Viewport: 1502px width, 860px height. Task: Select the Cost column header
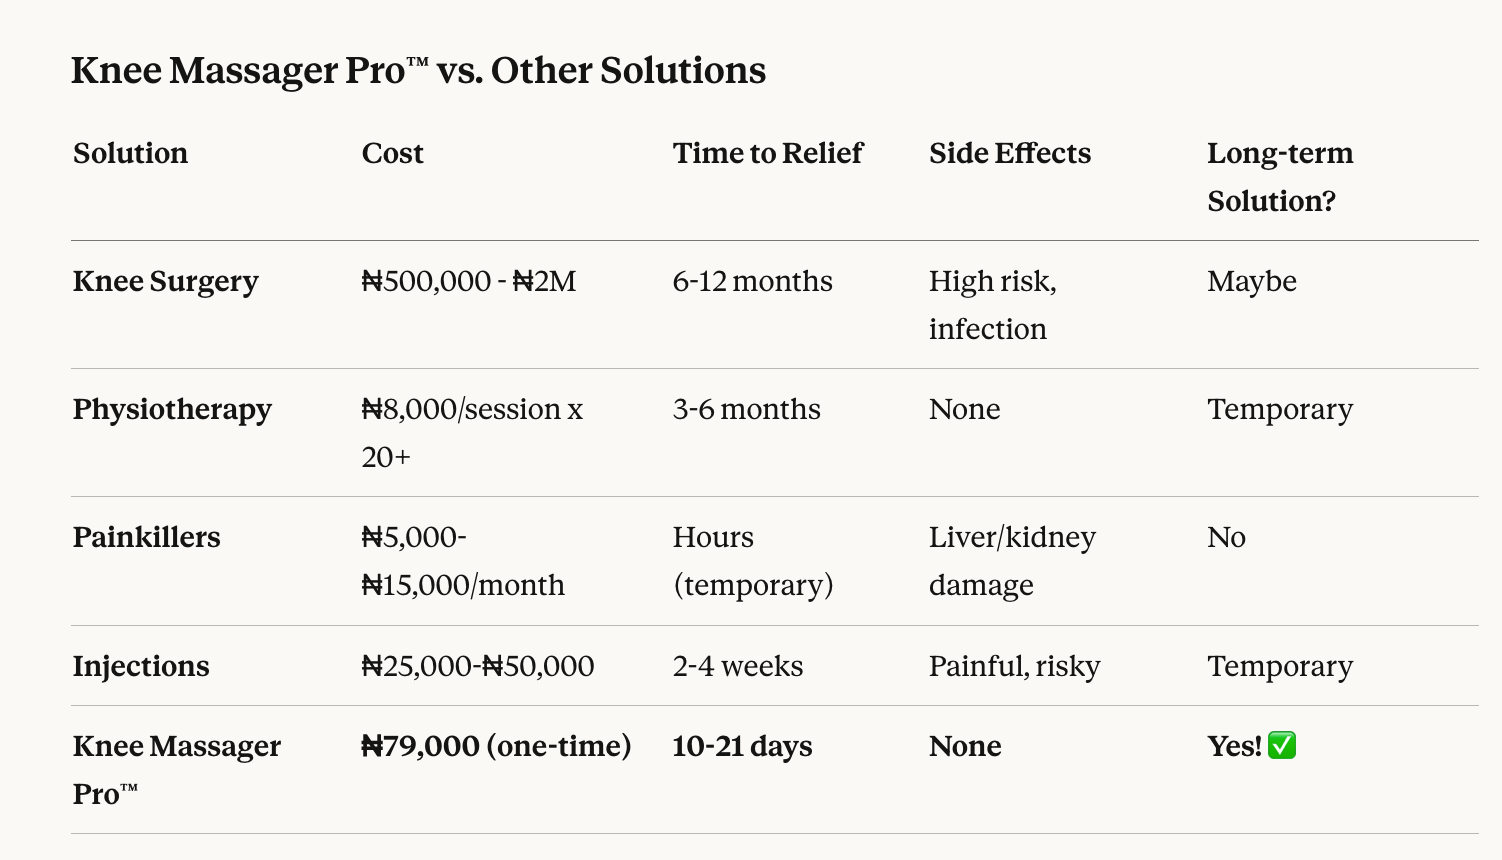392,153
